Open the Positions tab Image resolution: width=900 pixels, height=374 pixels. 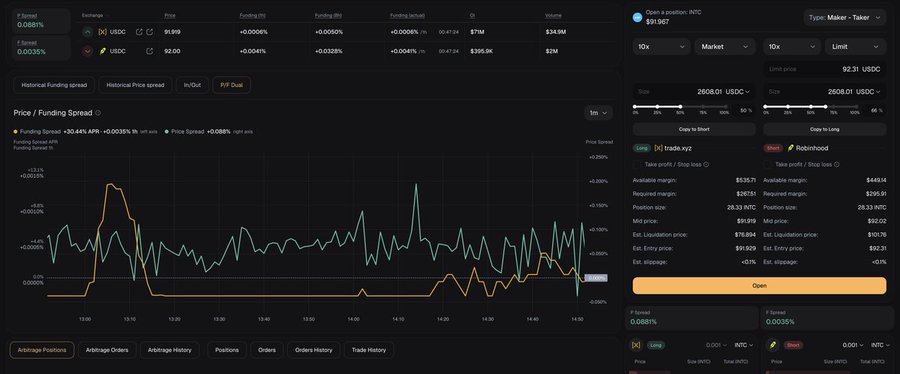click(227, 350)
